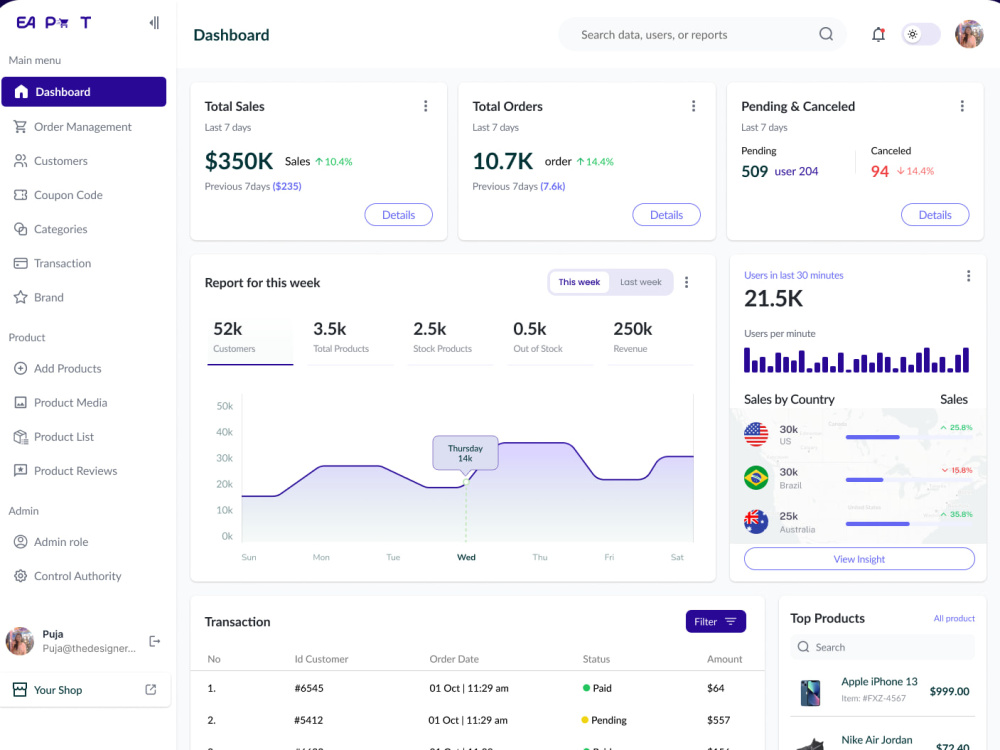
Task: Open the Pending & Canceled card options menu
Action: (x=962, y=106)
